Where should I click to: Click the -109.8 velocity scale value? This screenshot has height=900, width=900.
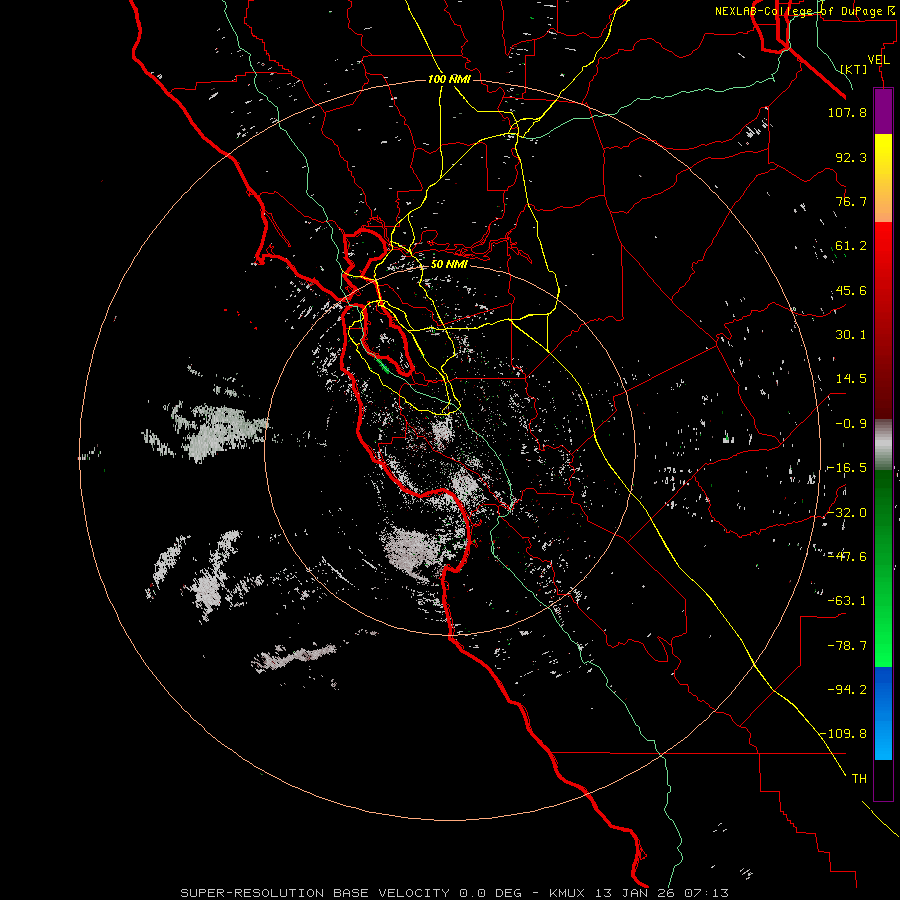coord(844,734)
